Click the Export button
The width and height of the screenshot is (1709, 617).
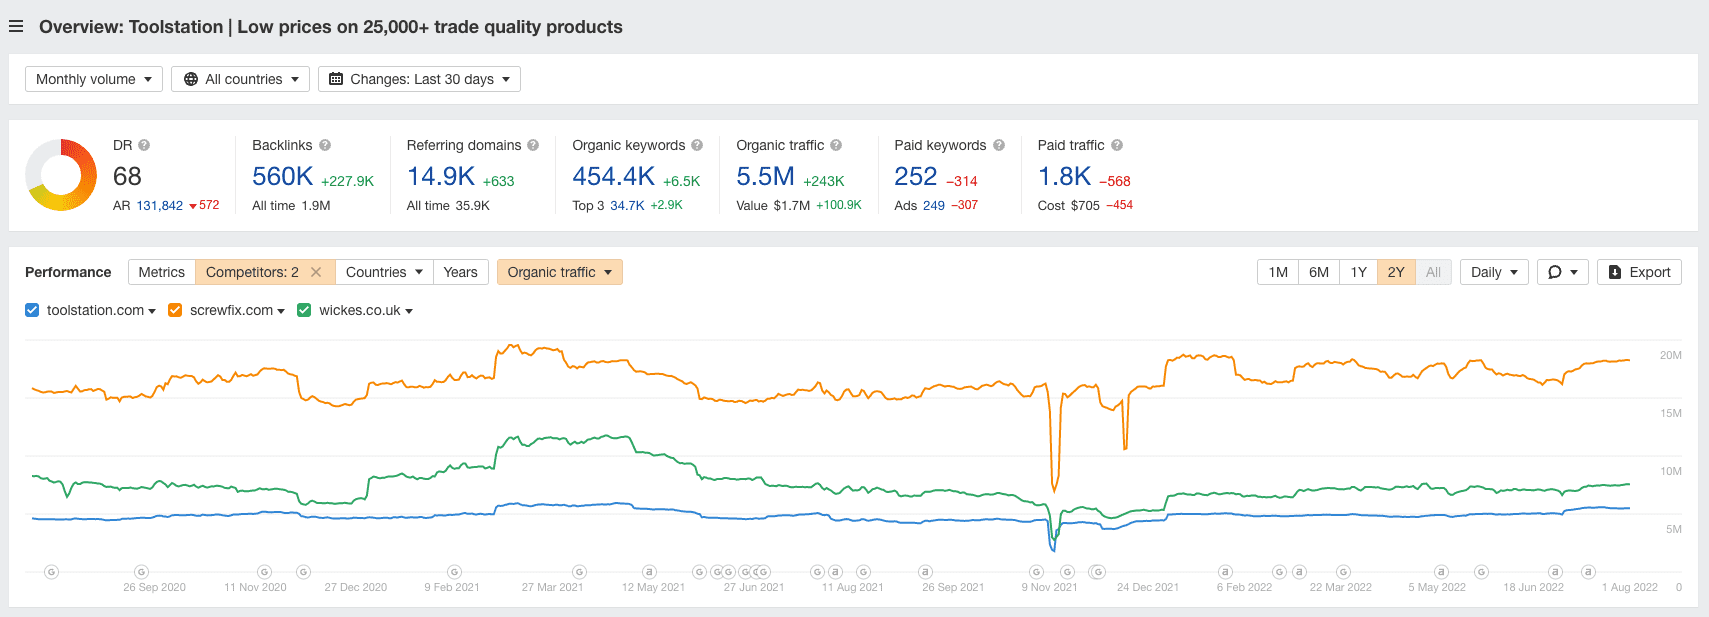click(x=1639, y=272)
